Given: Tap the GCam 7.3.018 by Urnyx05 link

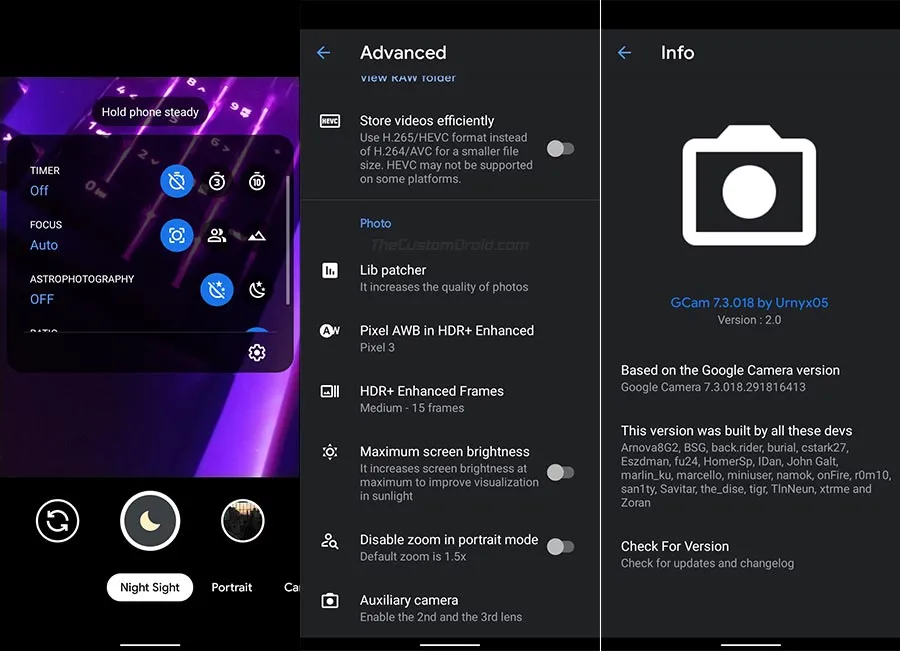Looking at the screenshot, I should click(x=749, y=303).
